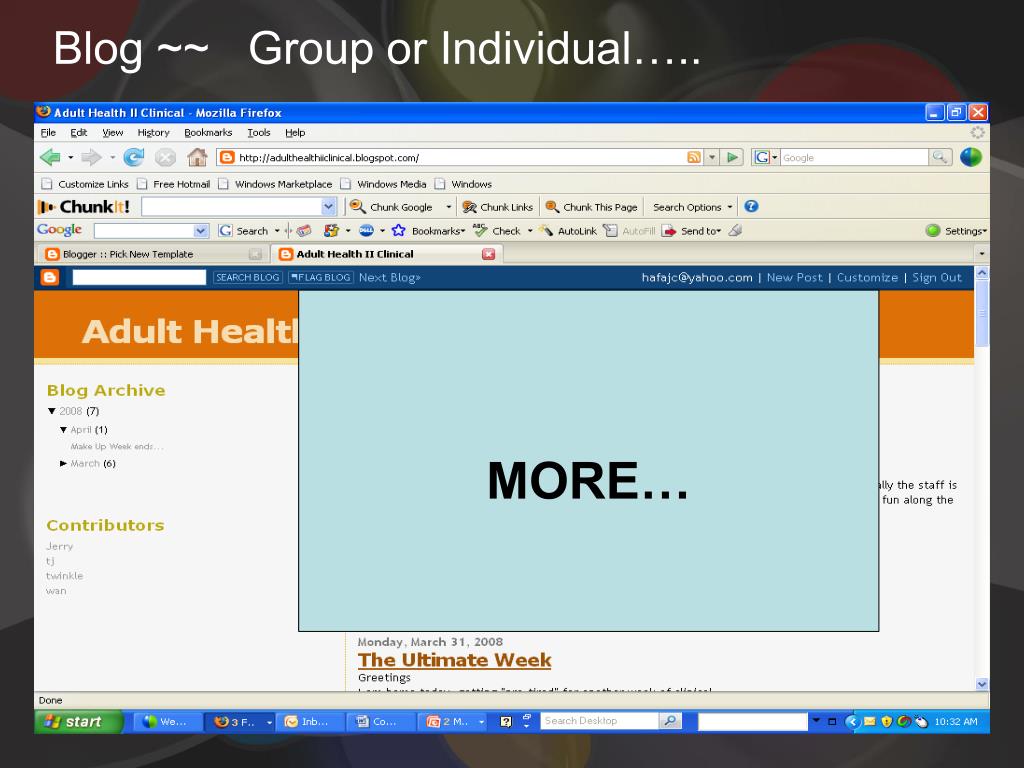Go back using the green Back arrow
1024x768 pixels.
50,157
